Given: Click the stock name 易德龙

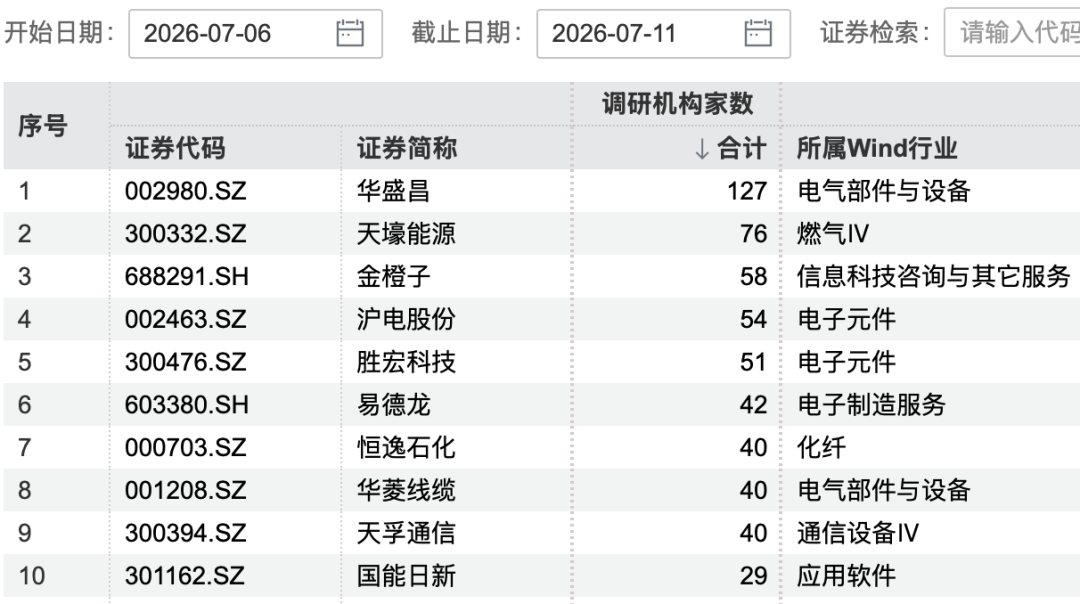Looking at the screenshot, I should coord(393,404).
